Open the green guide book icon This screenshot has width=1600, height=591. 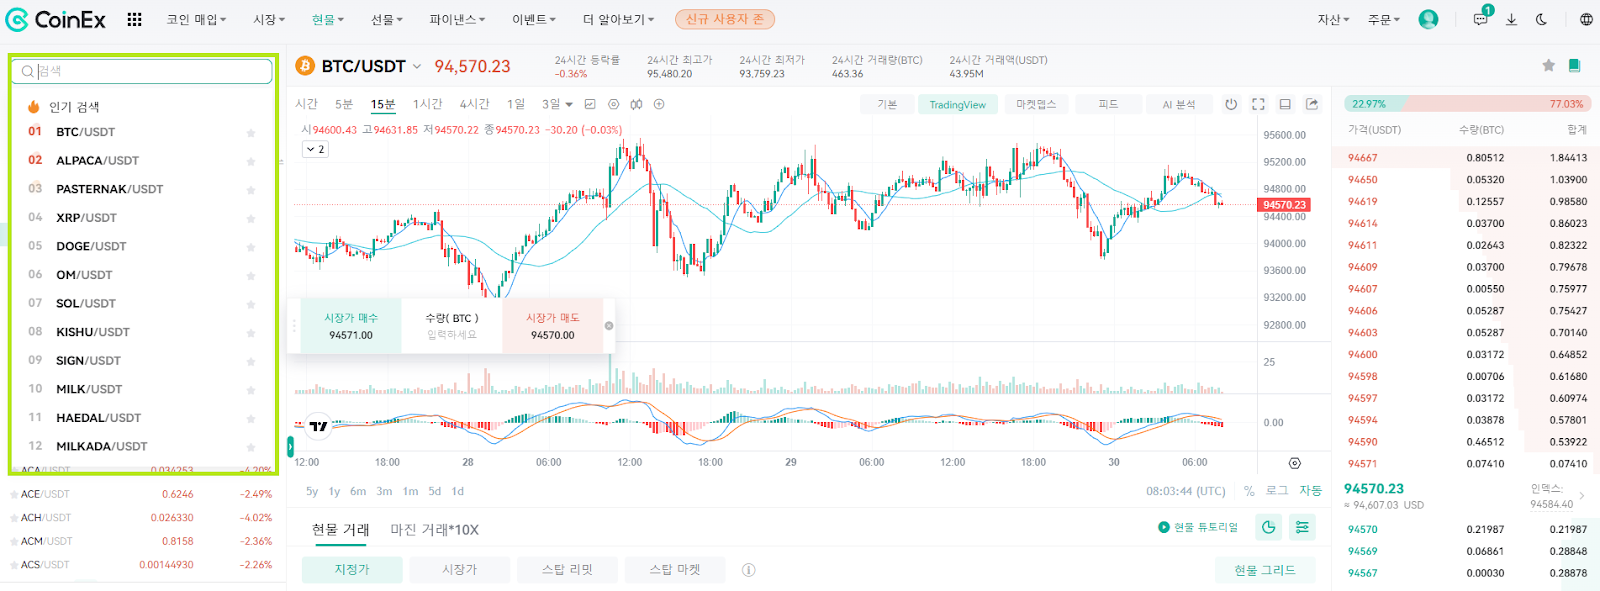point(1574,65)
